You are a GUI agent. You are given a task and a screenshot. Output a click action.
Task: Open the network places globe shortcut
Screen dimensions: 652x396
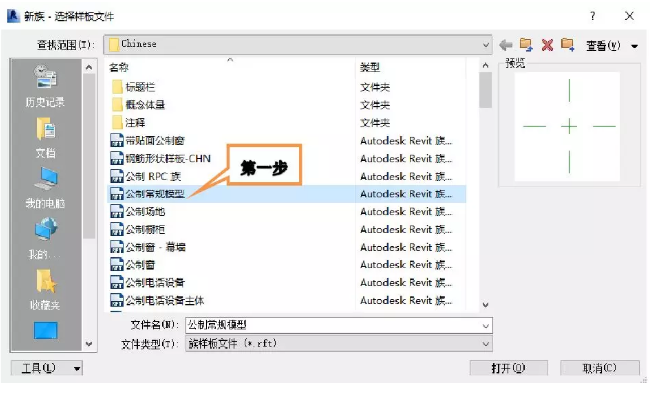click(45, 239)
